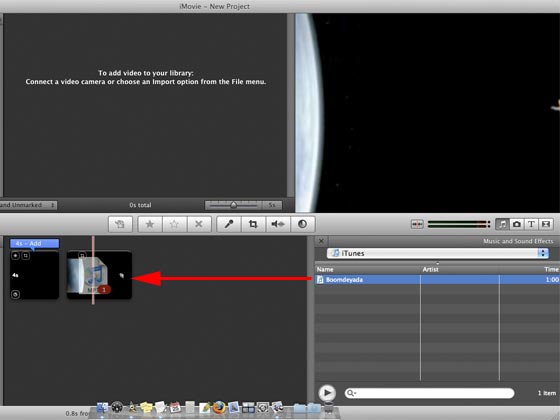Open Stickies yellow notes in the Dock
560x420 pixels.
pos(146,408)
